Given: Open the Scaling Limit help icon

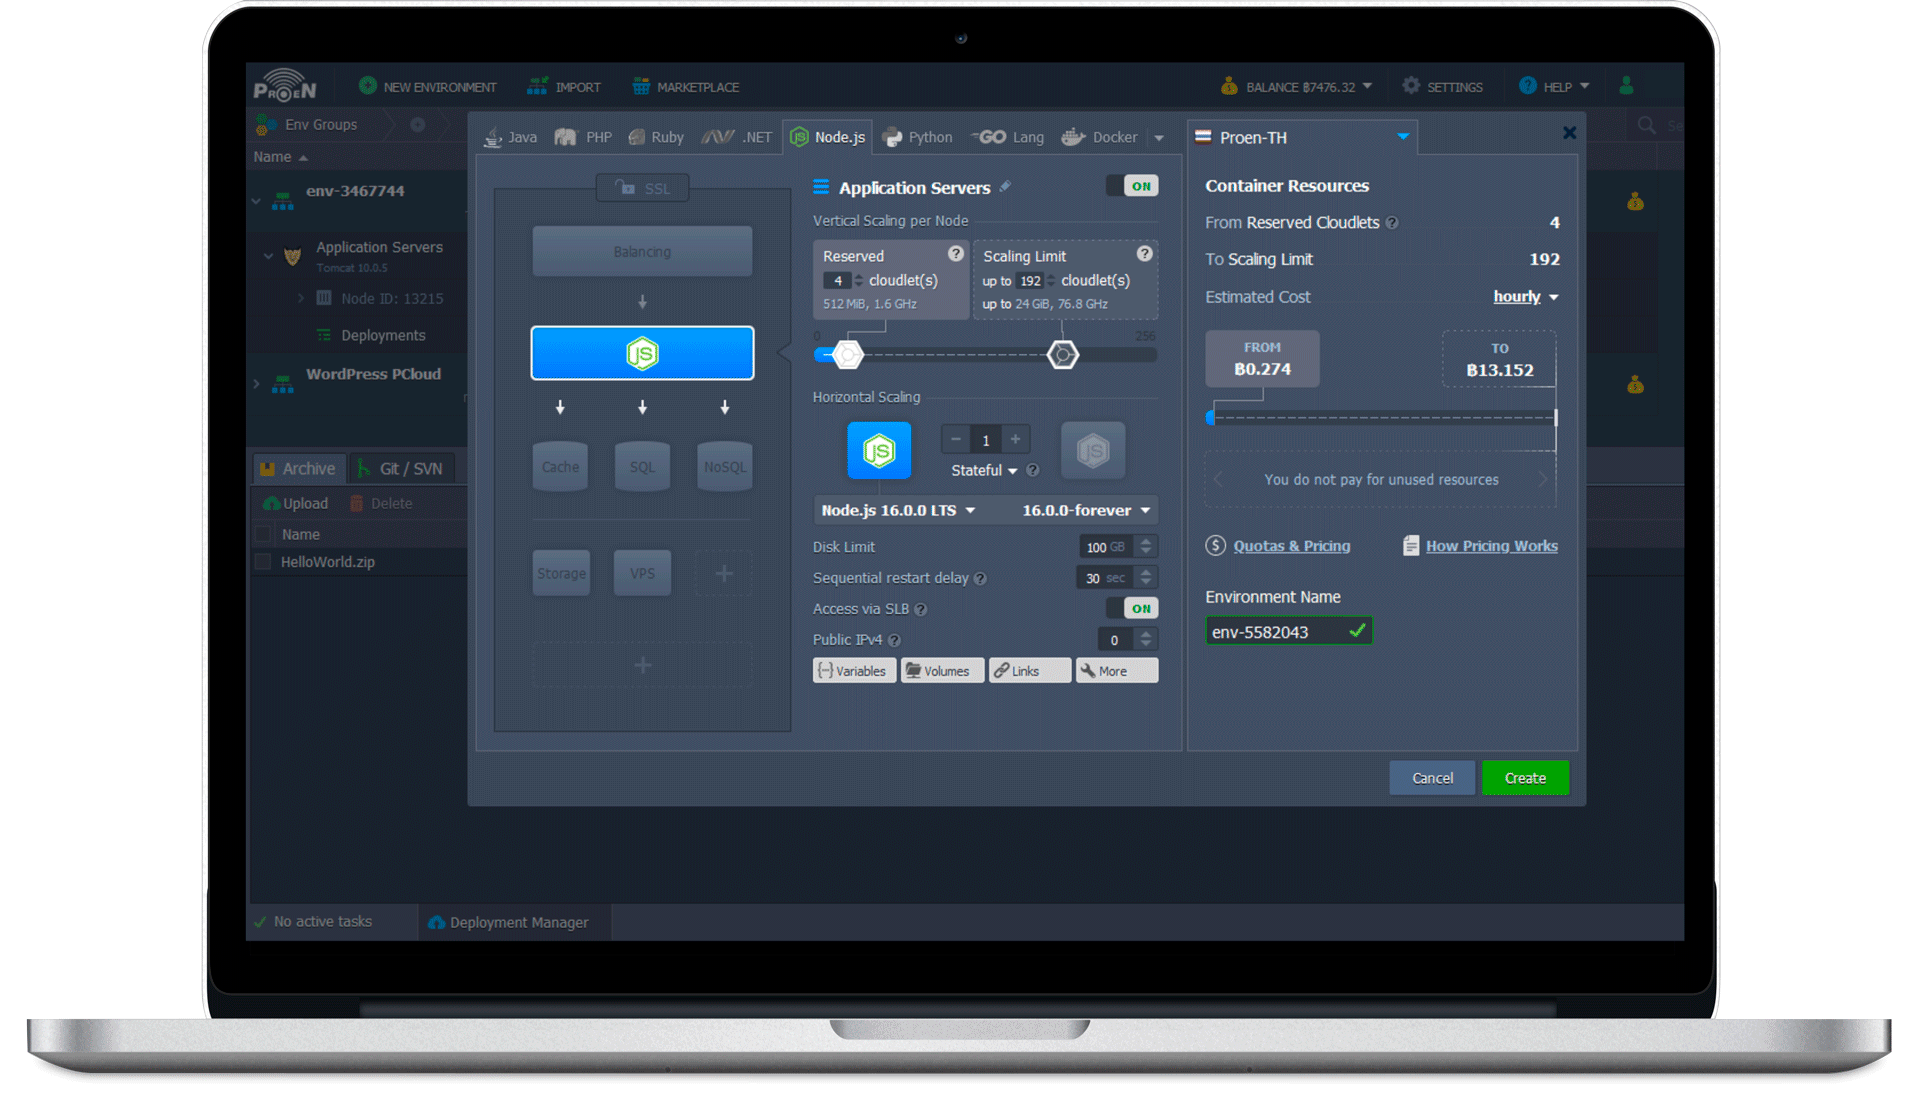Looking at the screenshot, I should [1145, 254].
